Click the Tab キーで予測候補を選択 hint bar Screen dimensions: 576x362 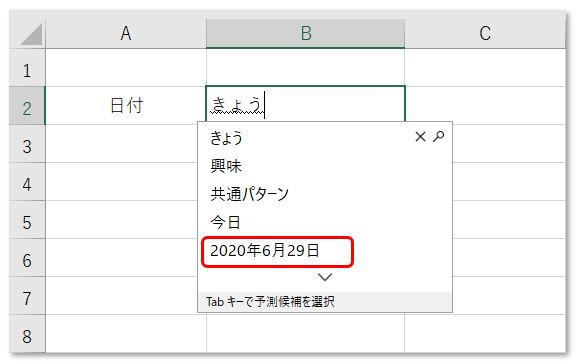point(325,302)
